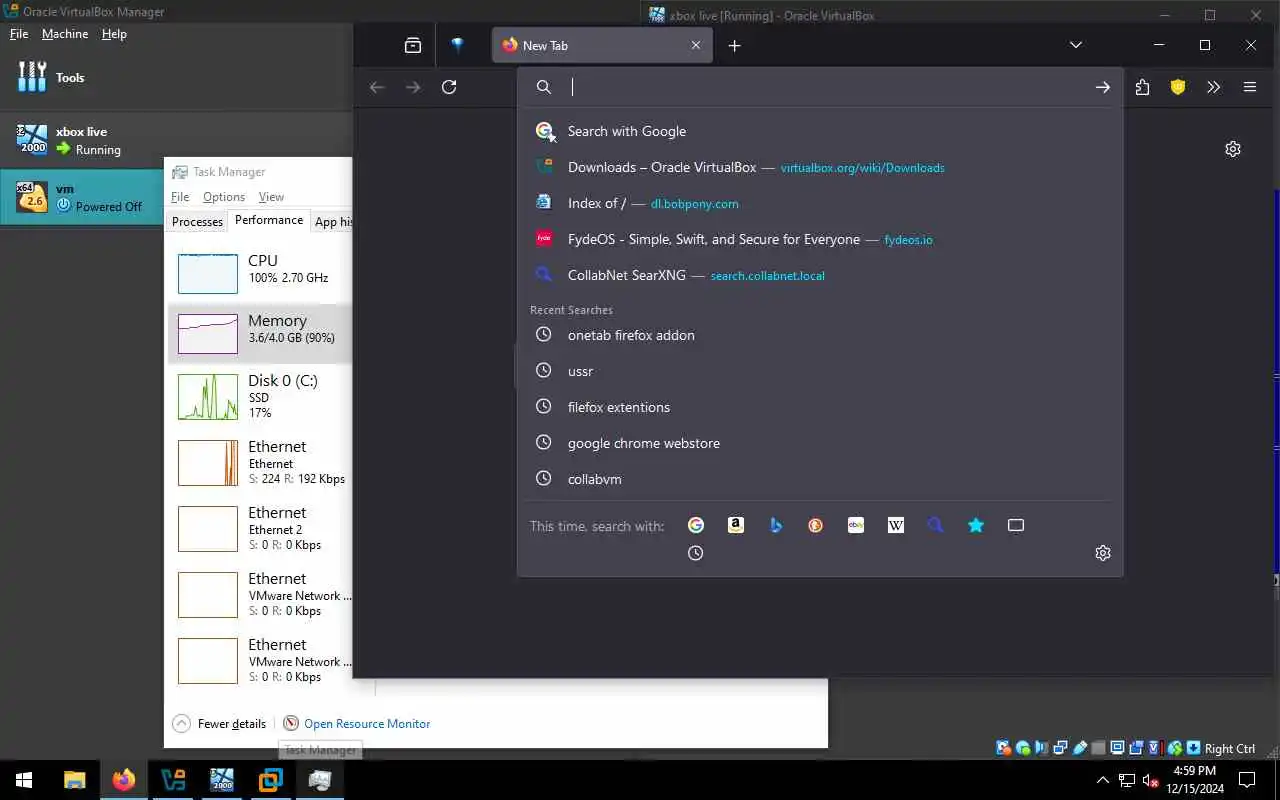This screenshot has height=800, width=1280.
Task: Search this time with SearXNG magnifier icon
Action: [x=936, y=525]
